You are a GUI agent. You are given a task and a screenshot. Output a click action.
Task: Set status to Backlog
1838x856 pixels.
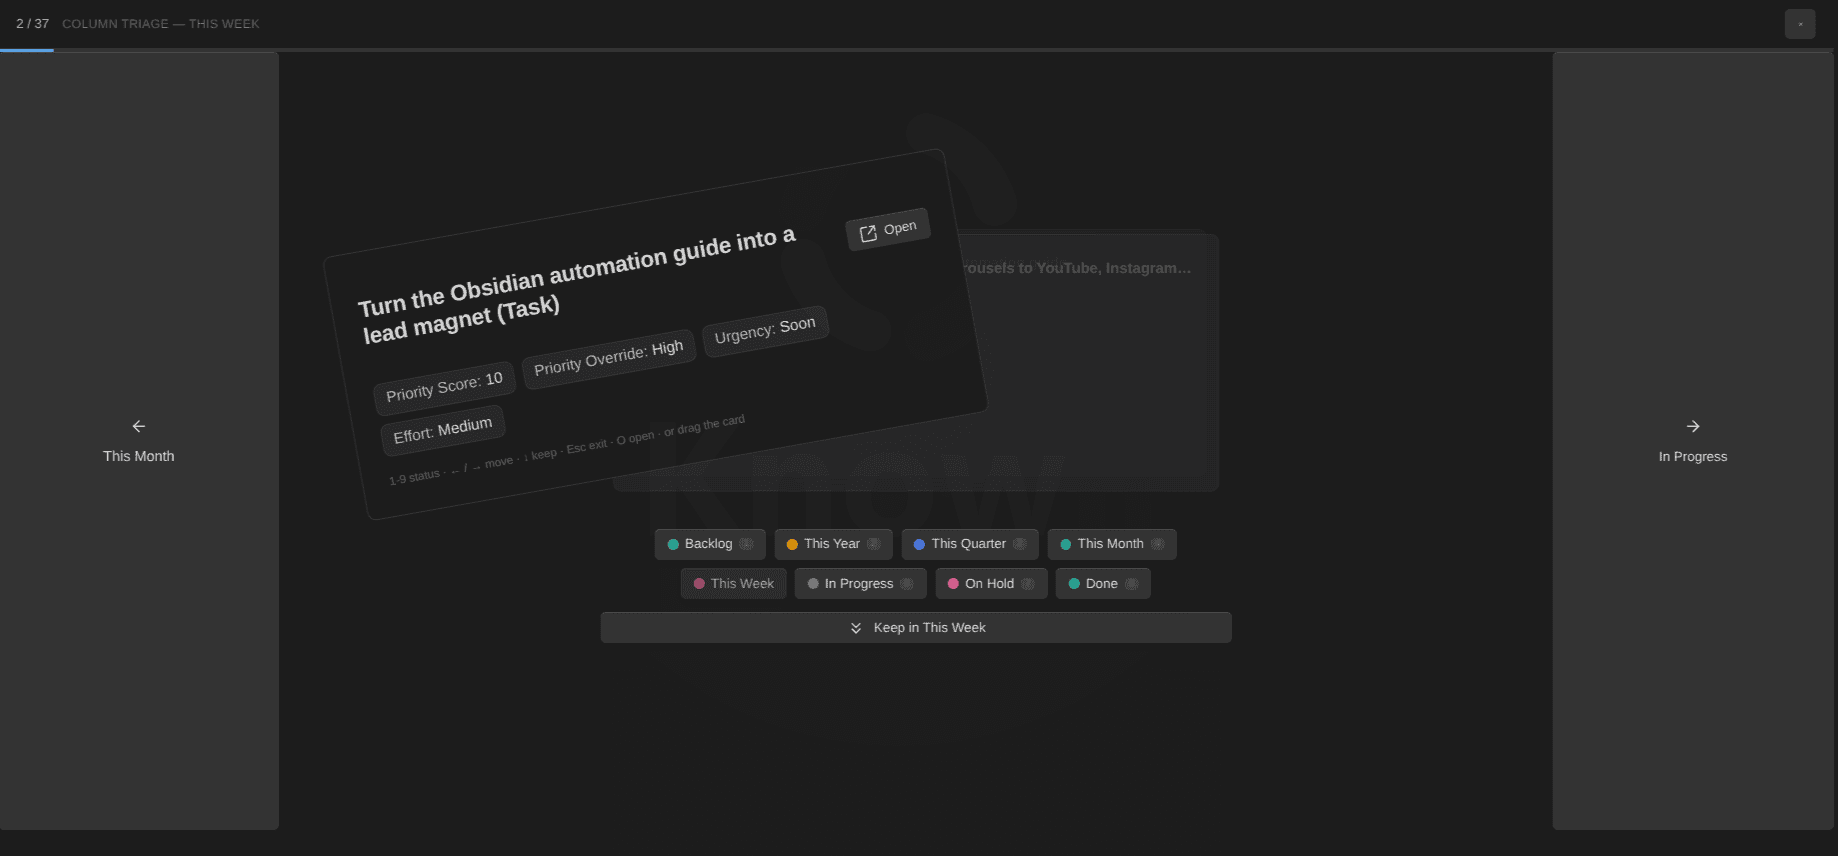coord(710,544)
